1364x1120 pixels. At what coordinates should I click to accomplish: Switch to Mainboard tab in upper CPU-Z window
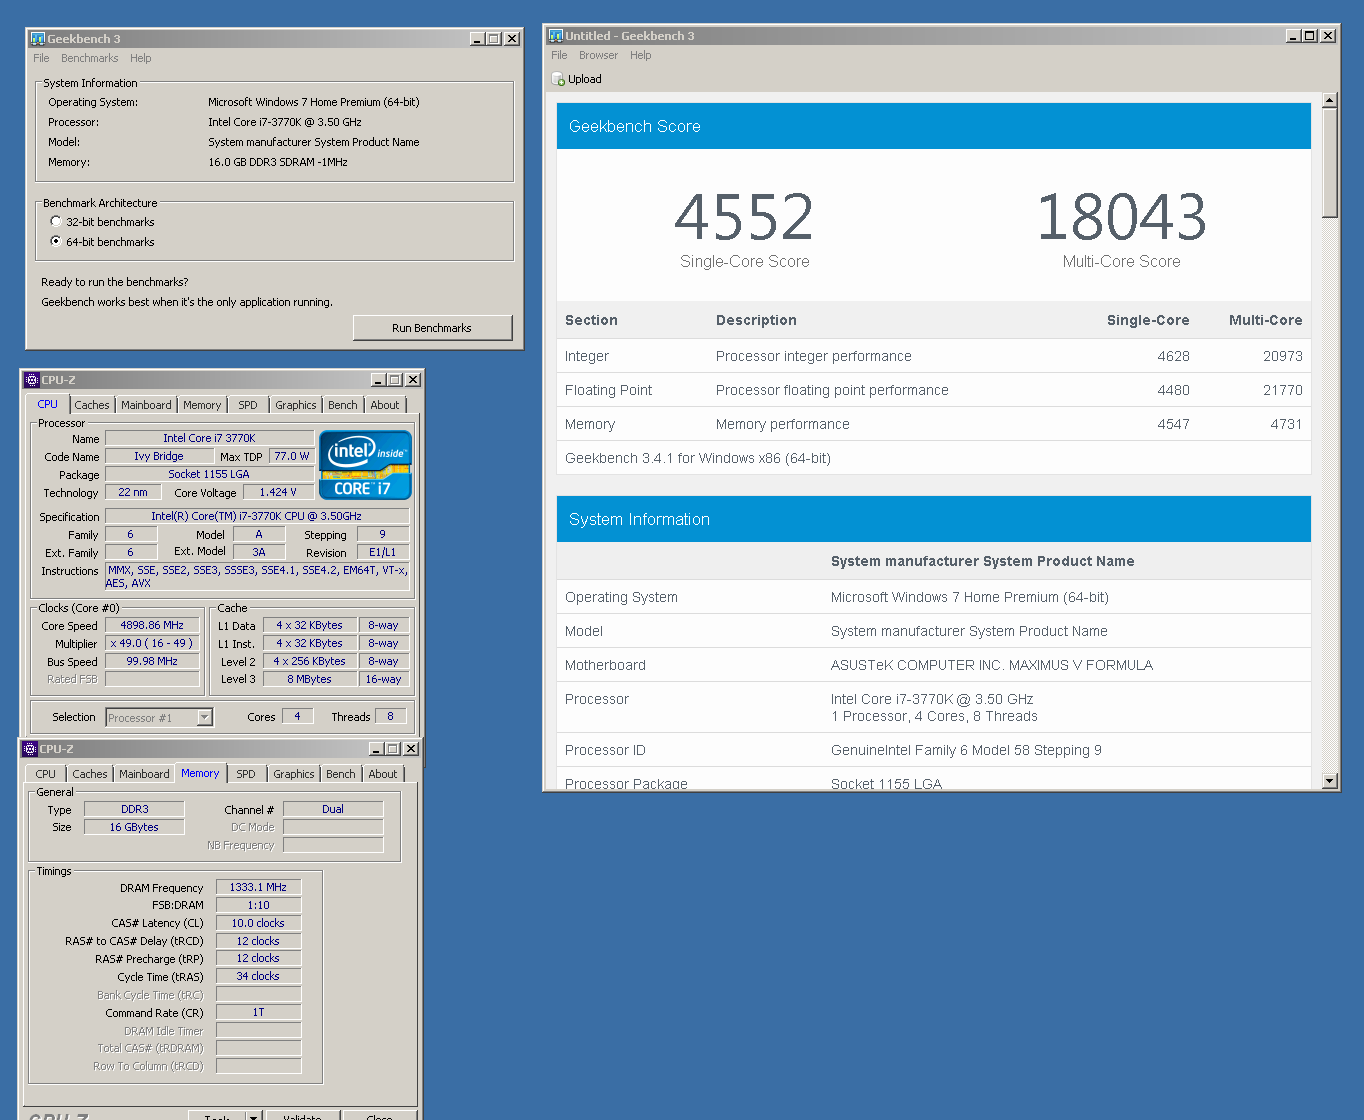pyautogui.click(x=146, y=405)
